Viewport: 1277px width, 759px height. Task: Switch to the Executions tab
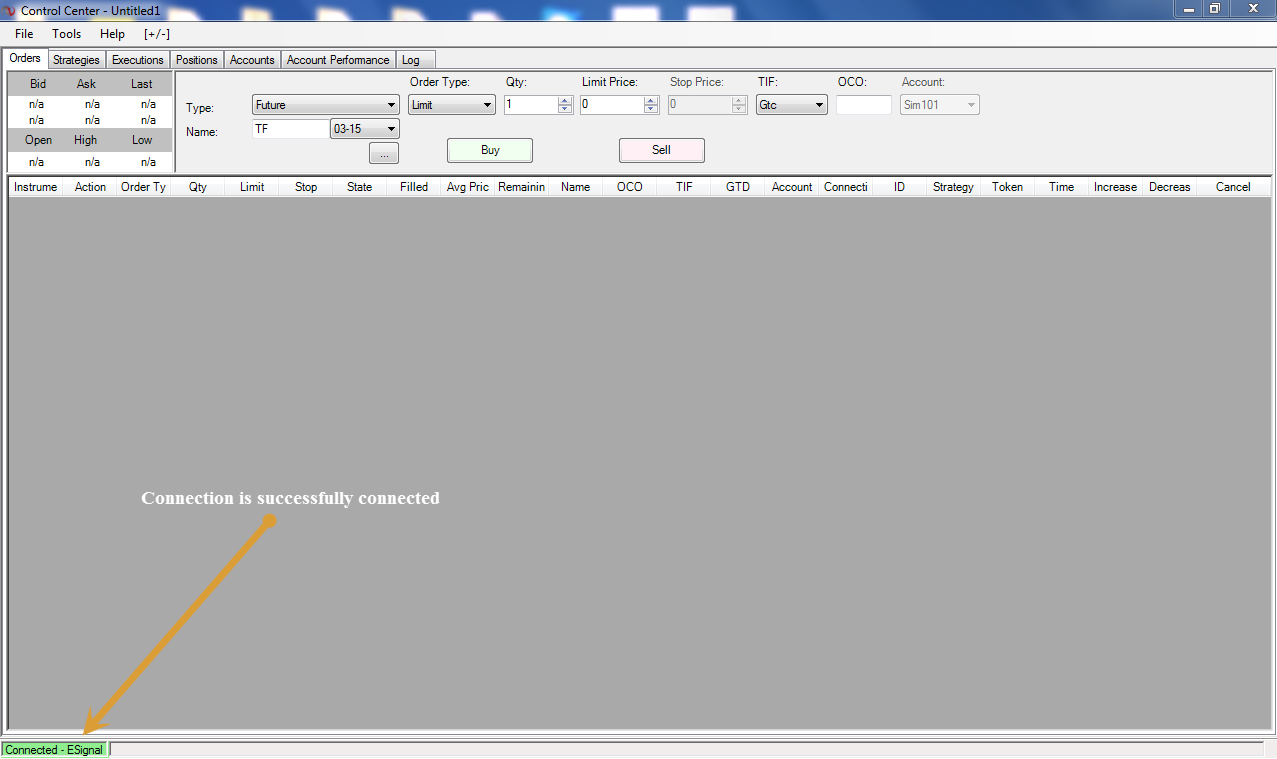click(x=137, y=60)
